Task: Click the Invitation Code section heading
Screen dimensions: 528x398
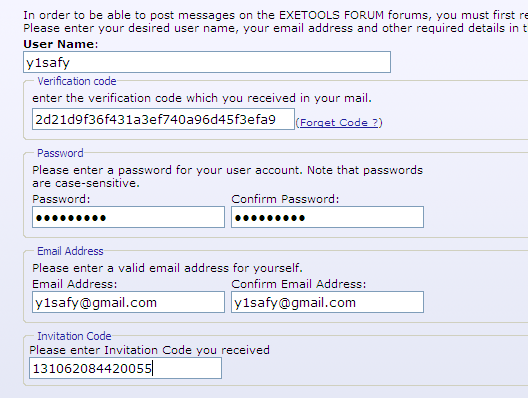Action: point(74,336)
